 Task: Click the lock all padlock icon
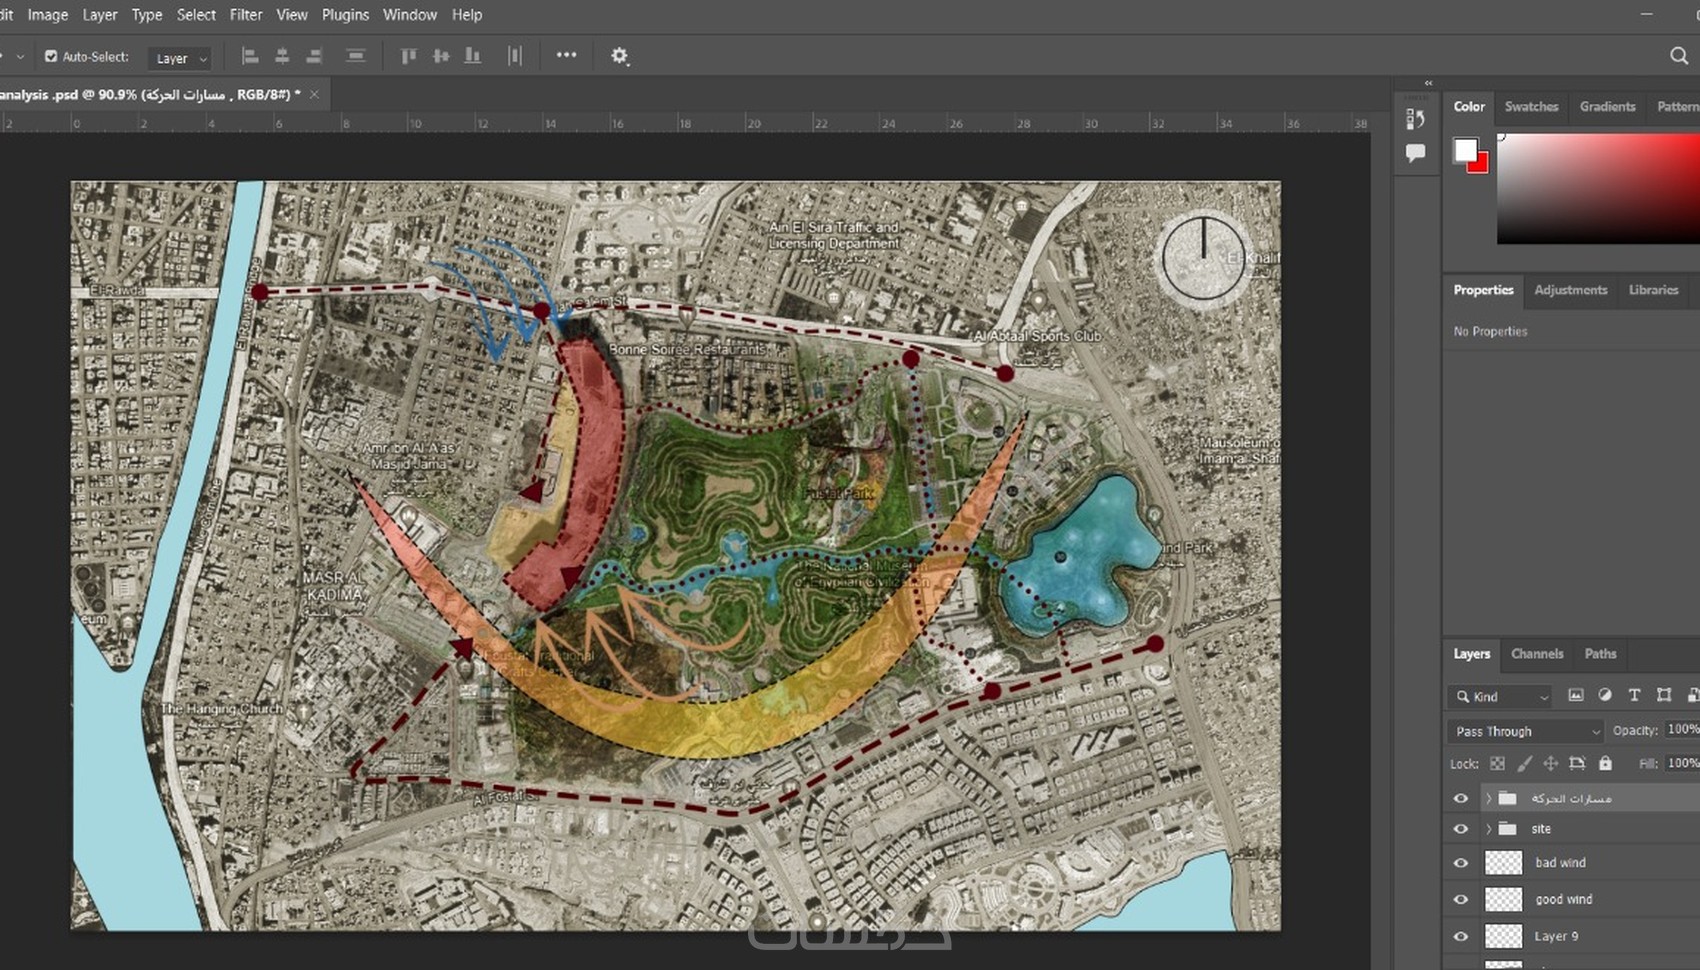pos(1605,763)
